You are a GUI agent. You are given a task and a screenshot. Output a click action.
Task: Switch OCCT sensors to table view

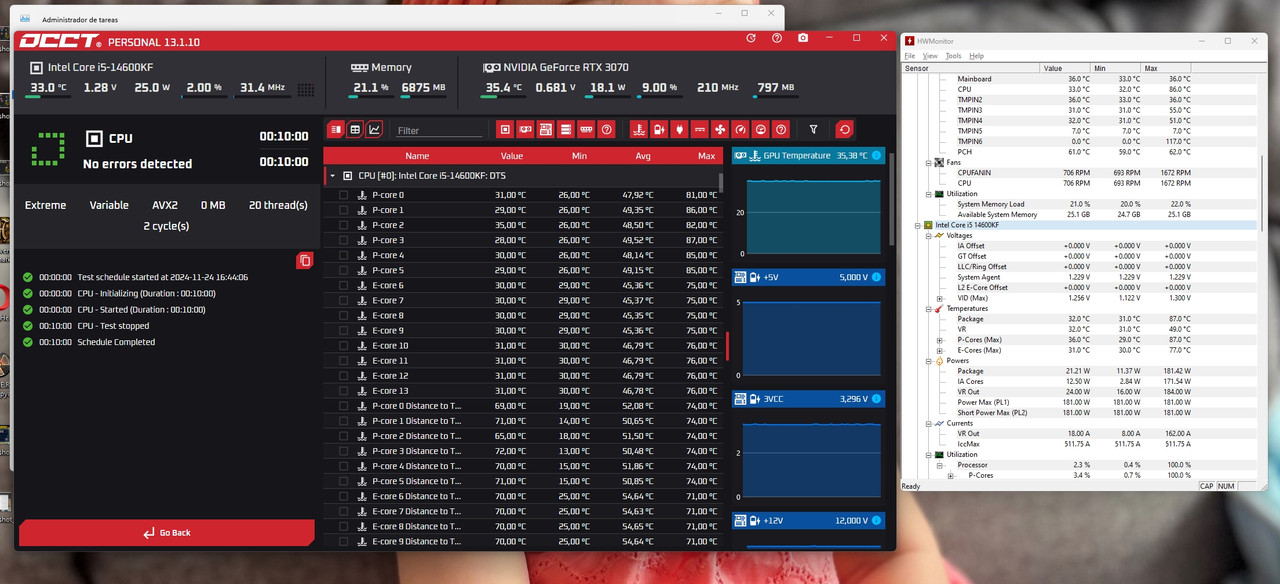355,130
